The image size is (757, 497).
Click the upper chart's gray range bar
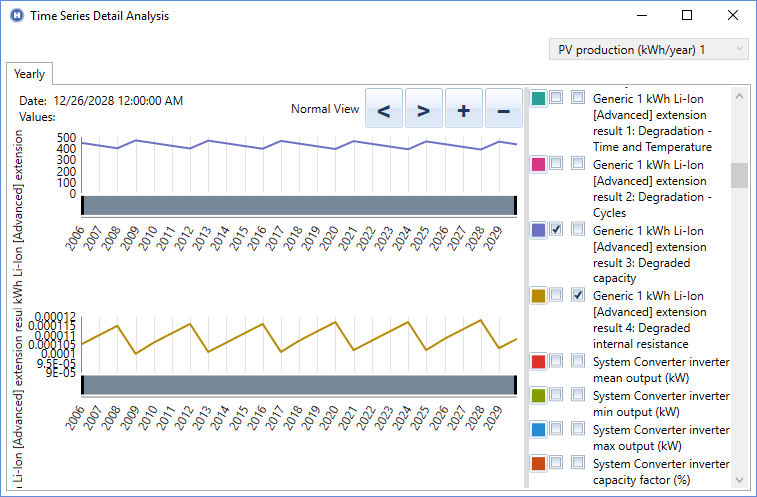pos(298,205)
